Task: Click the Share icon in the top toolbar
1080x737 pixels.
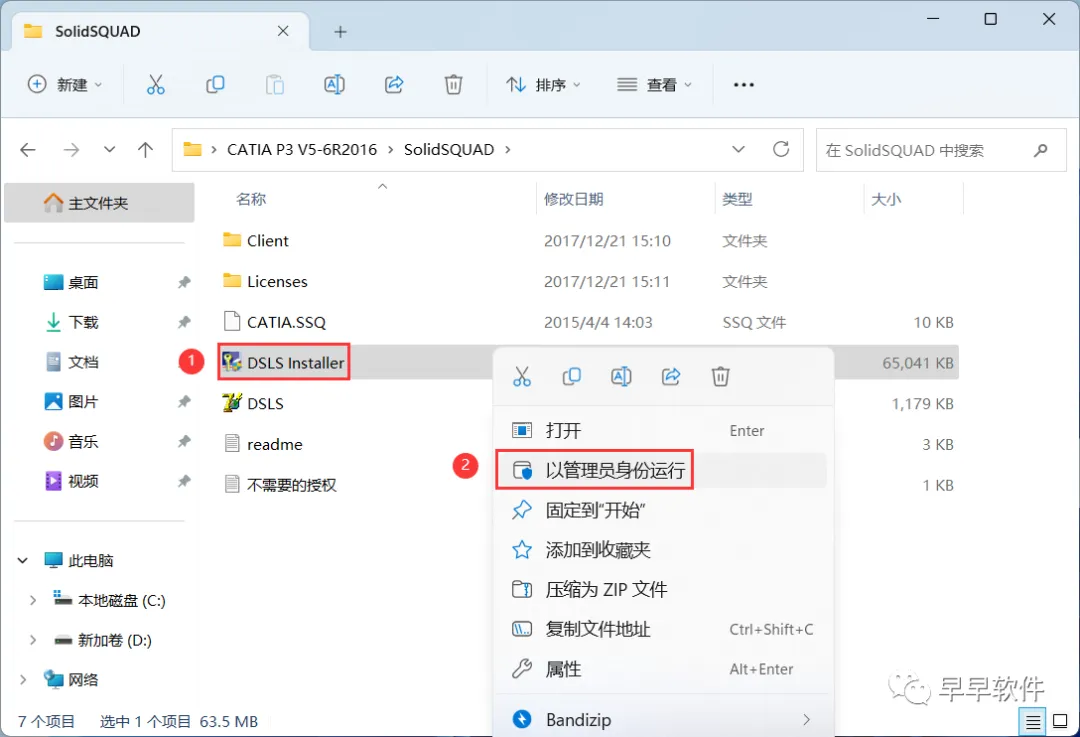Action: point(393,85)
